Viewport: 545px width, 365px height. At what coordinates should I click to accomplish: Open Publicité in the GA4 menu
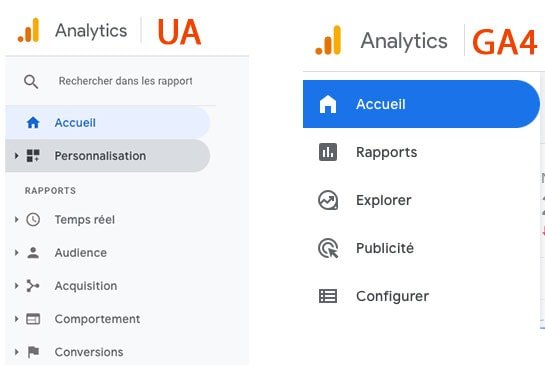coord(385,248)
